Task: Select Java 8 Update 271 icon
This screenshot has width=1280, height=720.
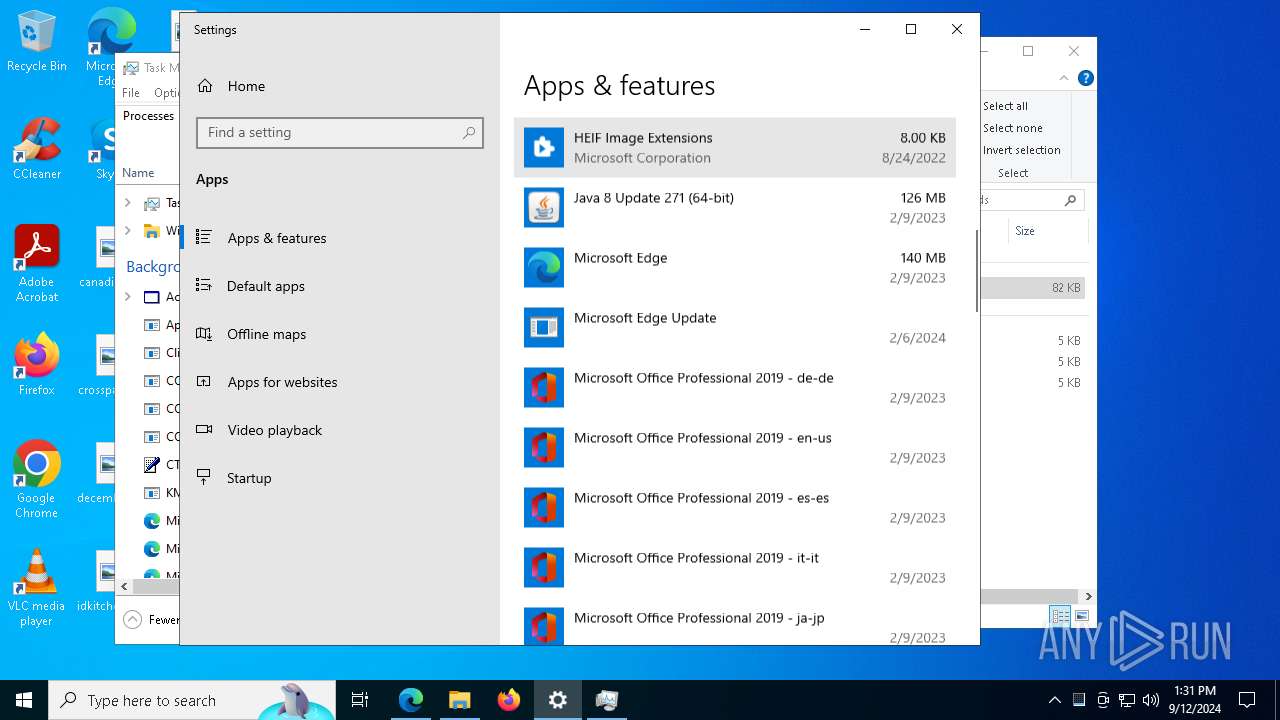Action: click(544, 208)
